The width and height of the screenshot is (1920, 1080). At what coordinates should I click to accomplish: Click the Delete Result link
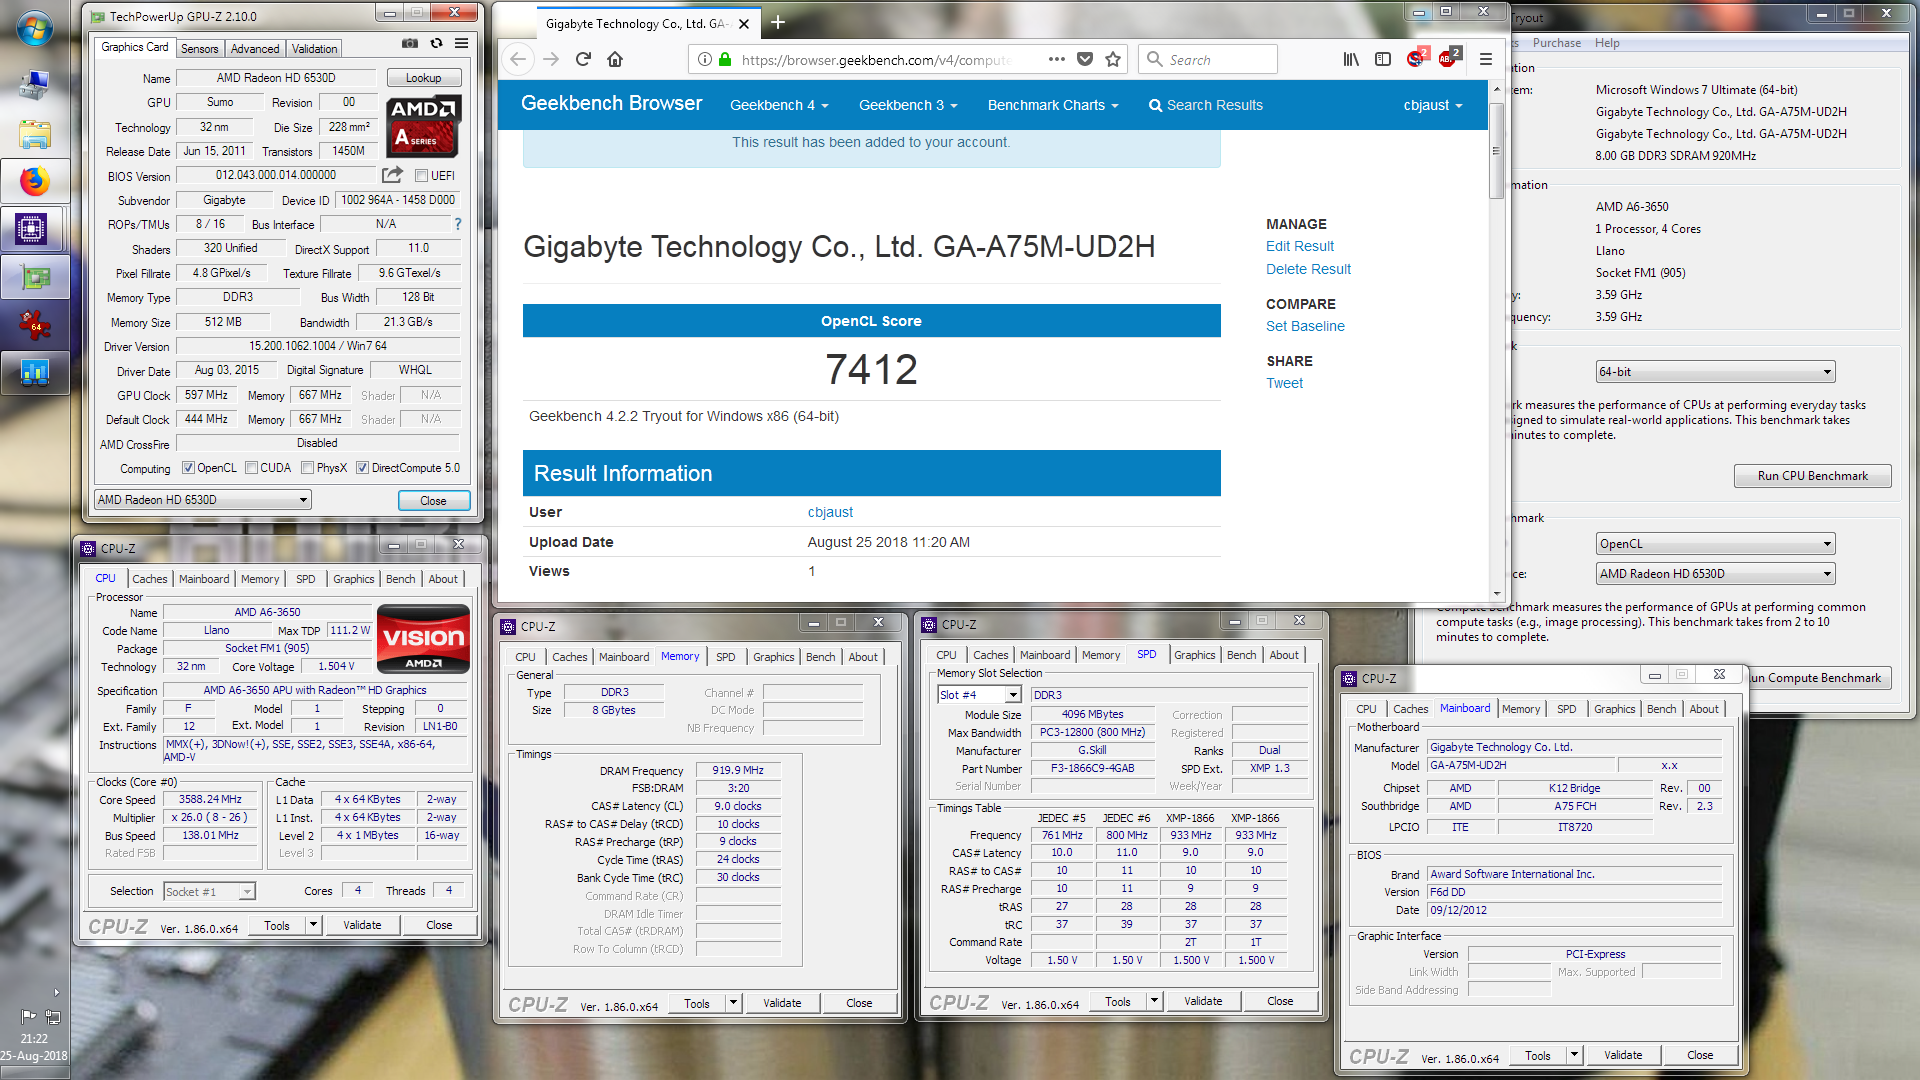tap(1308, 269)
